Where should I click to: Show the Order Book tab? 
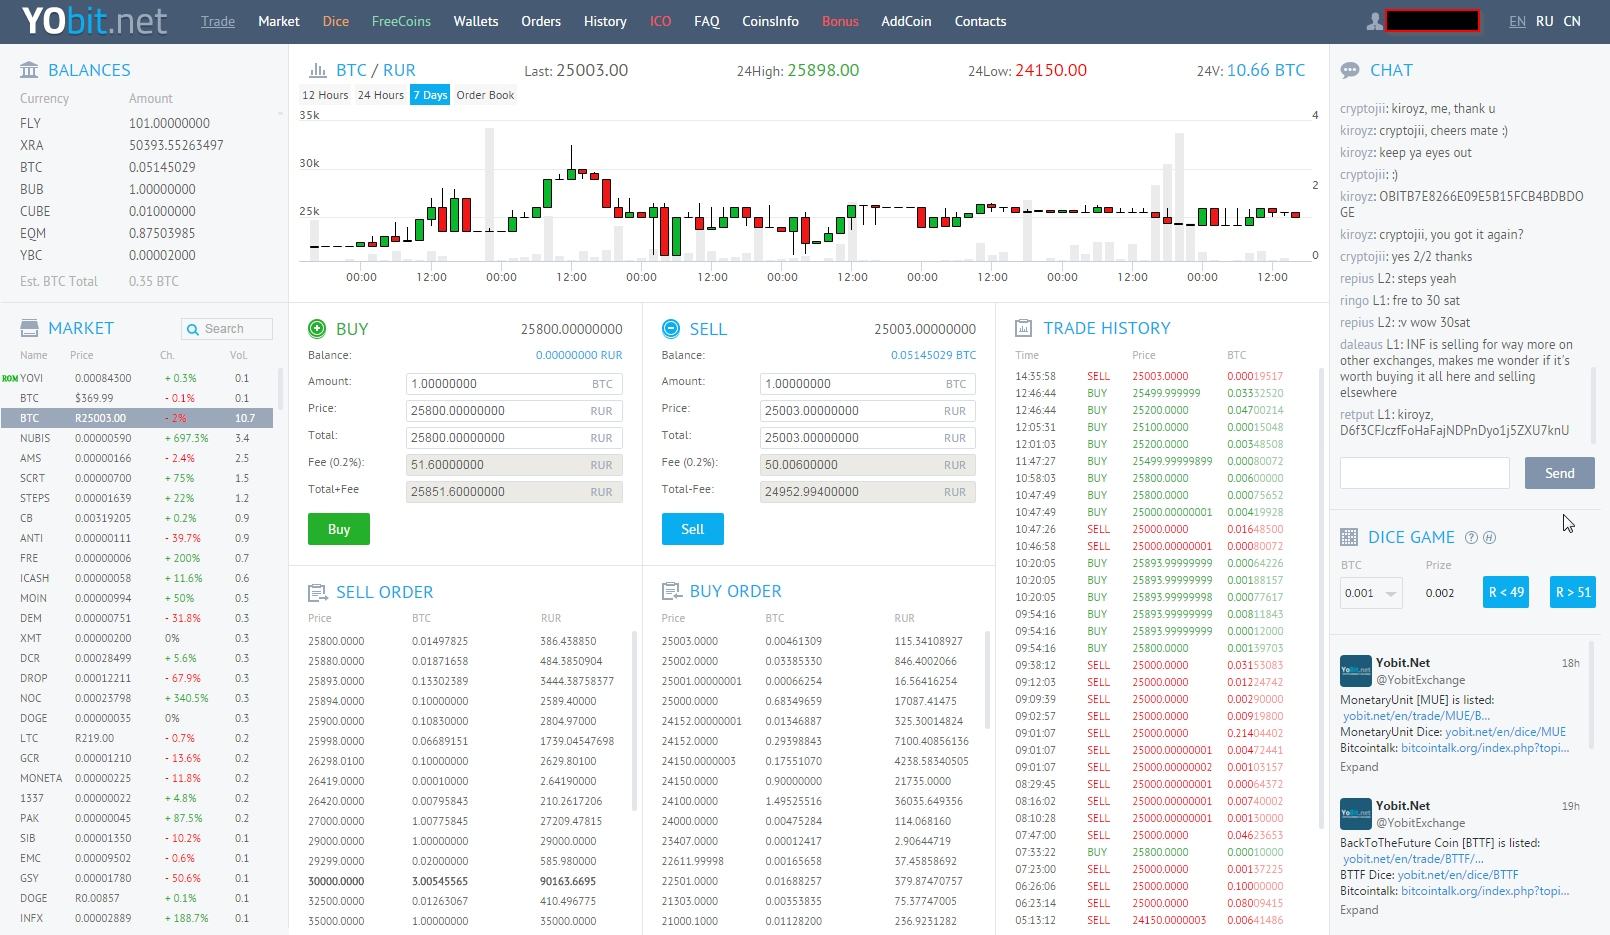[x=485, y=95]
